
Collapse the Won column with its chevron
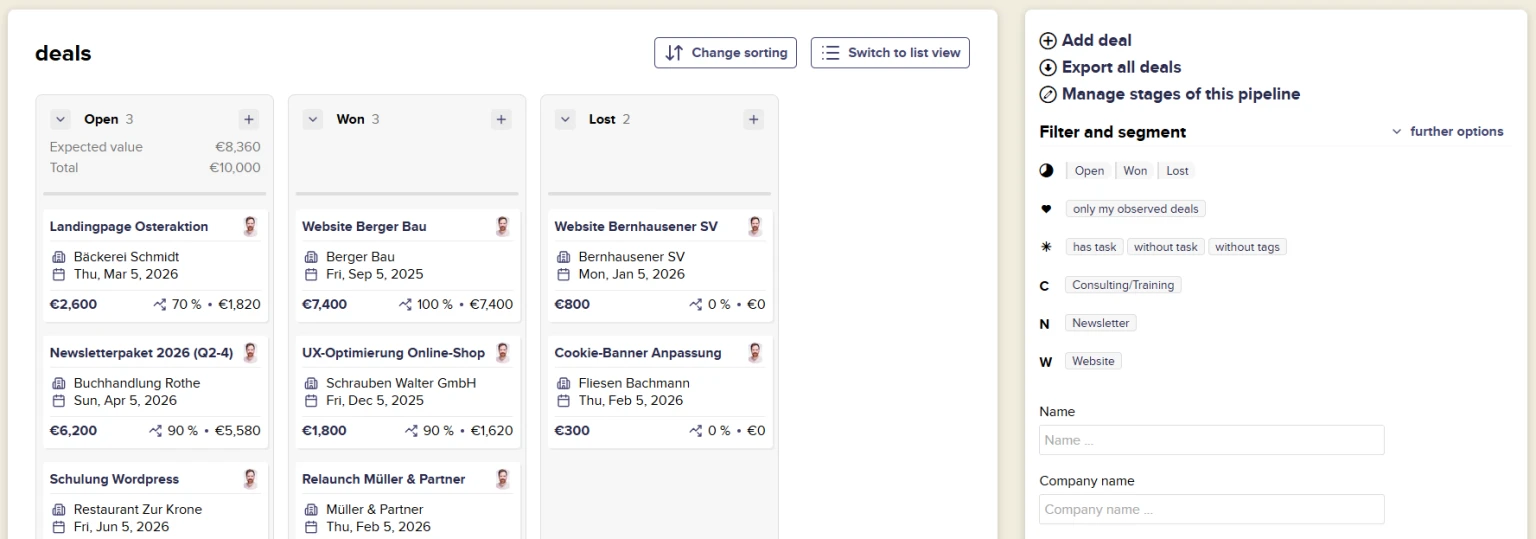pyautogui.click(x=313, y=120)
